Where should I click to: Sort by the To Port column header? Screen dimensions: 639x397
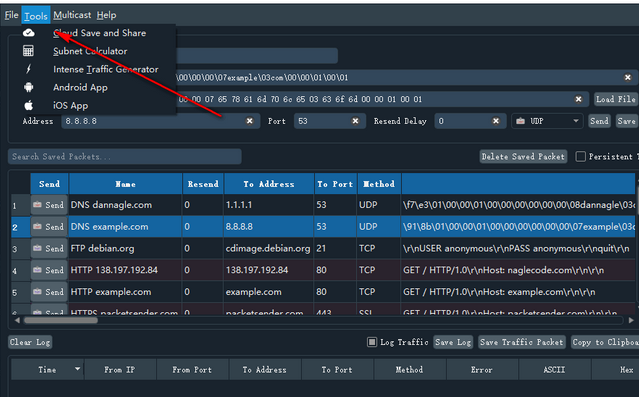point(335,184)
